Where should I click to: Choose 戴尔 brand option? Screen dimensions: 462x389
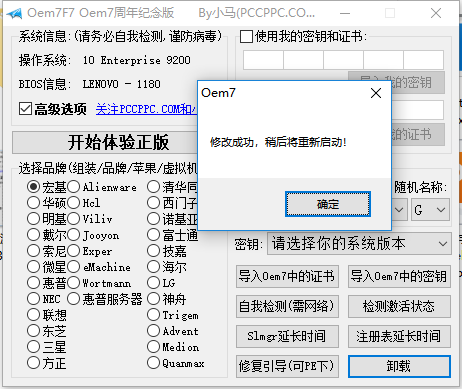click(33, 235)
